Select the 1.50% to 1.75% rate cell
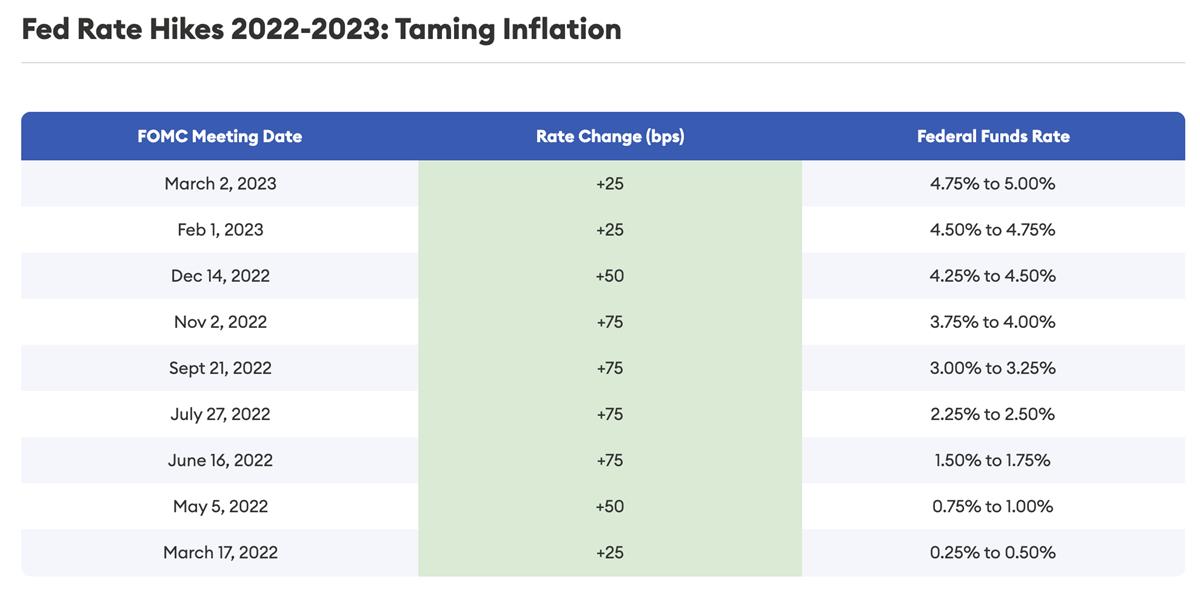The width and height of the screenshot is (1200, 597). point(993,460)
